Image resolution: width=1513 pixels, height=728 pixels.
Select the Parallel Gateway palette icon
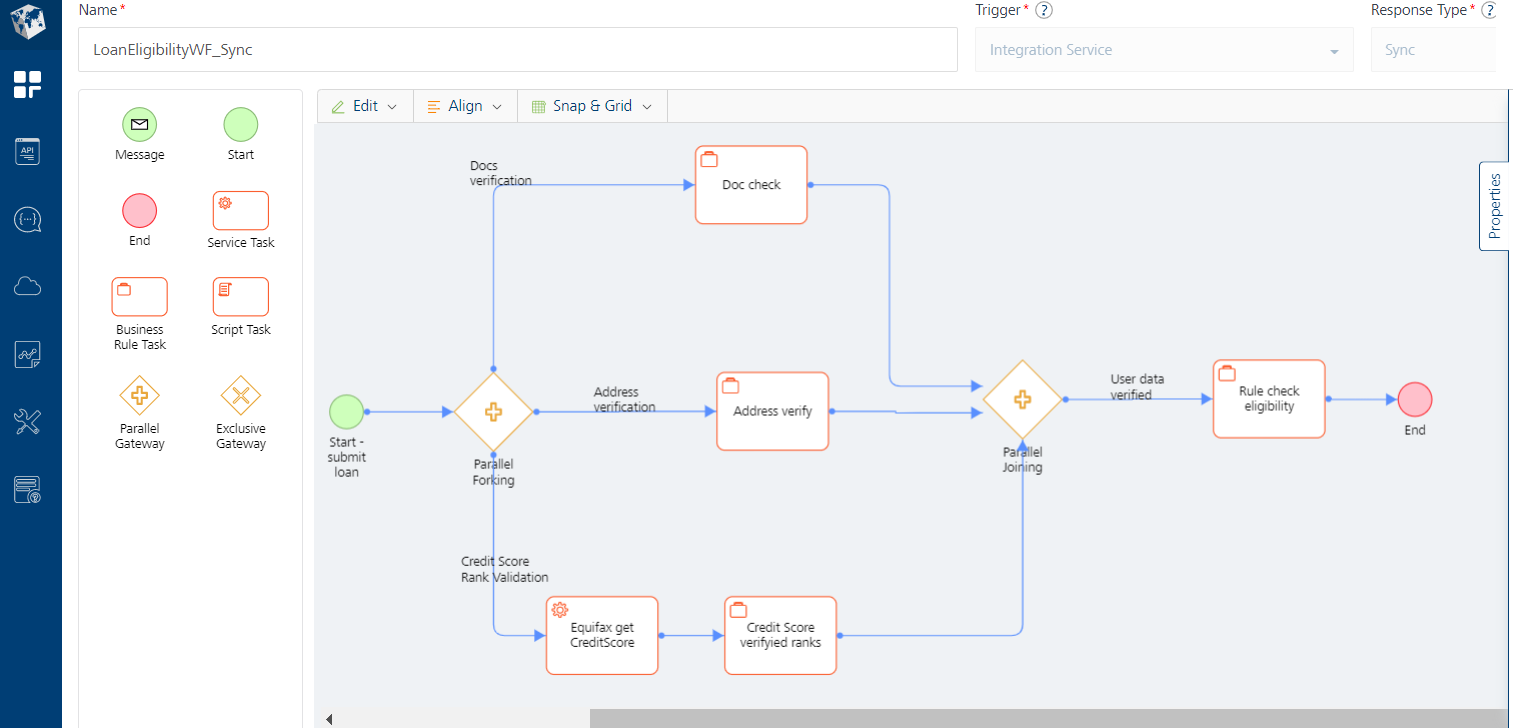(x=140, y=396)
